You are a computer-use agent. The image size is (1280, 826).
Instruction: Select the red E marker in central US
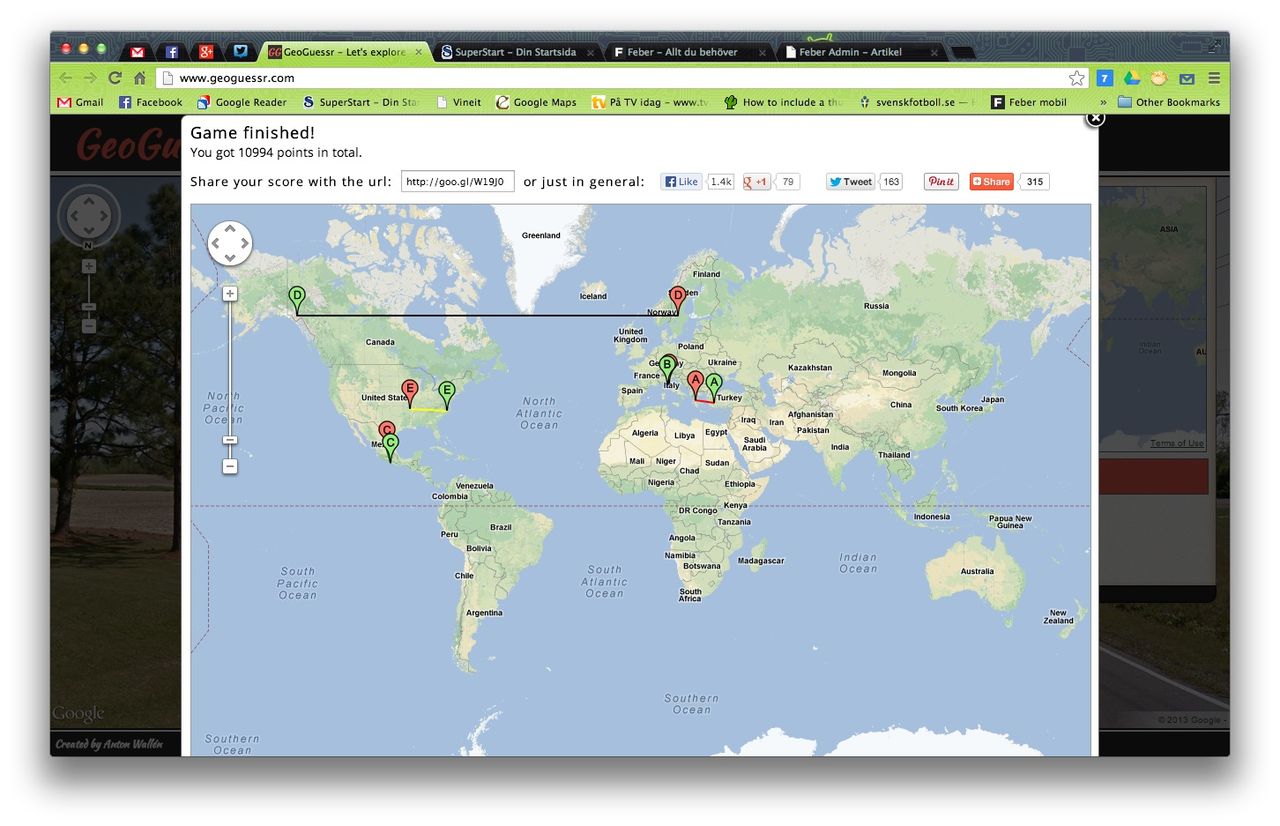[x=409, y=394]
